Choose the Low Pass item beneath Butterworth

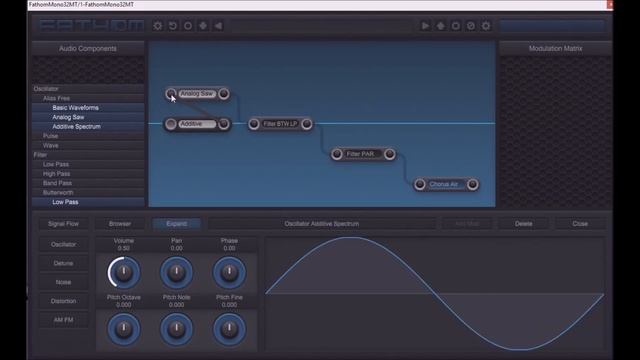click(x=88, y=202)
